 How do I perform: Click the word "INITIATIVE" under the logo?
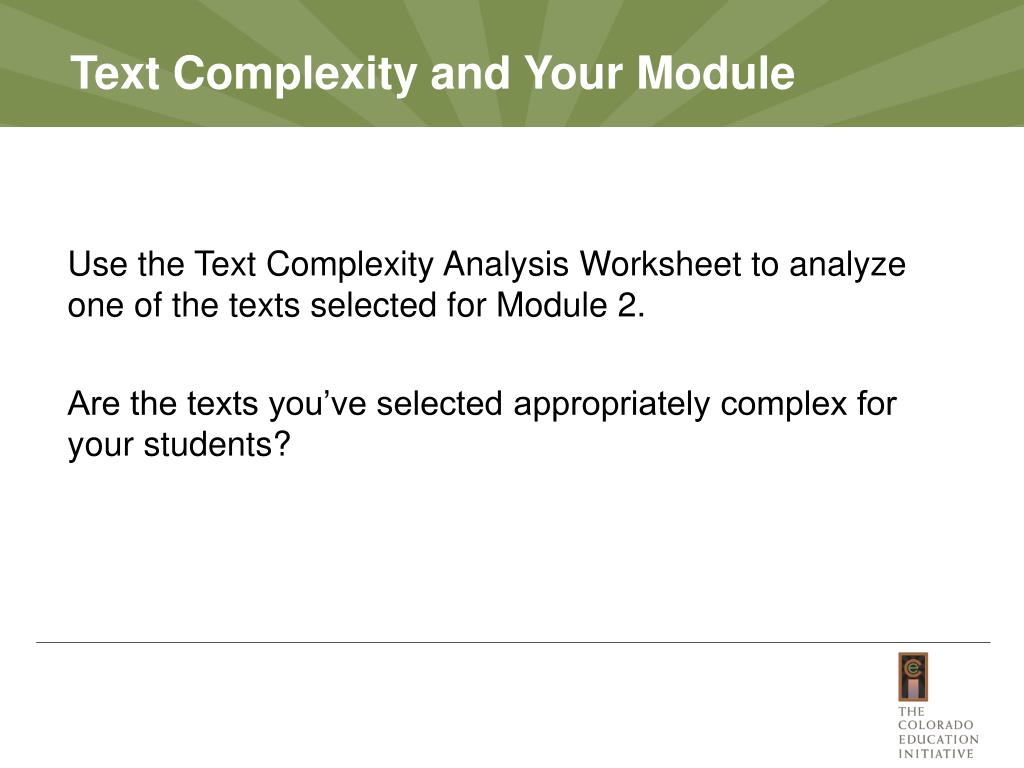click(935, 753)
